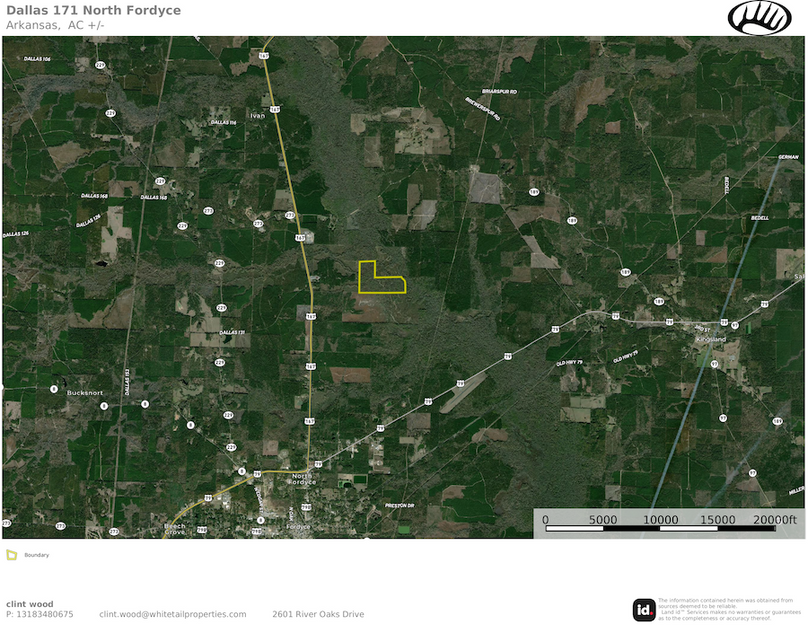Click the phone number 13183480675
This screenshot has height=625, width=808.
click(39, 614)
